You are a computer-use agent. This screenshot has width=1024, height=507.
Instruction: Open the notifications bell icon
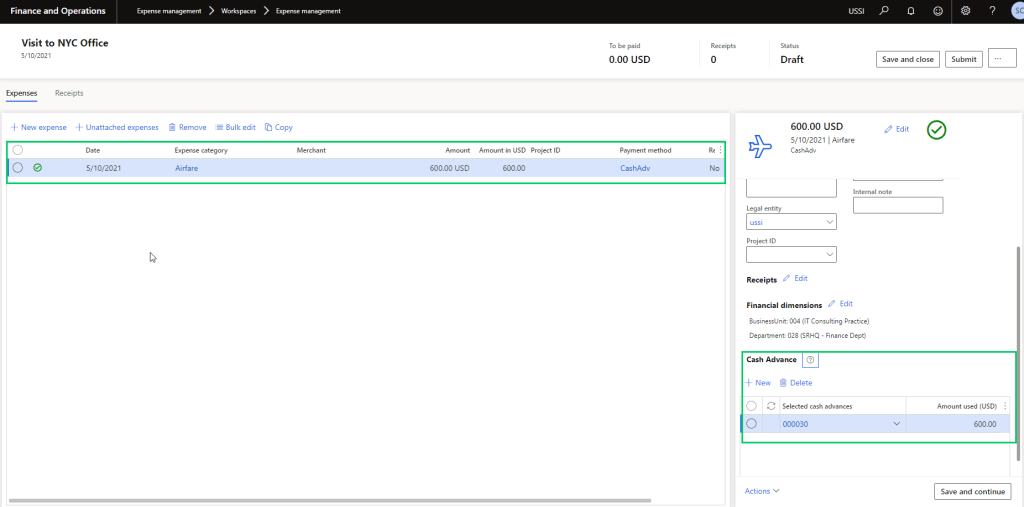pos(910,11)
